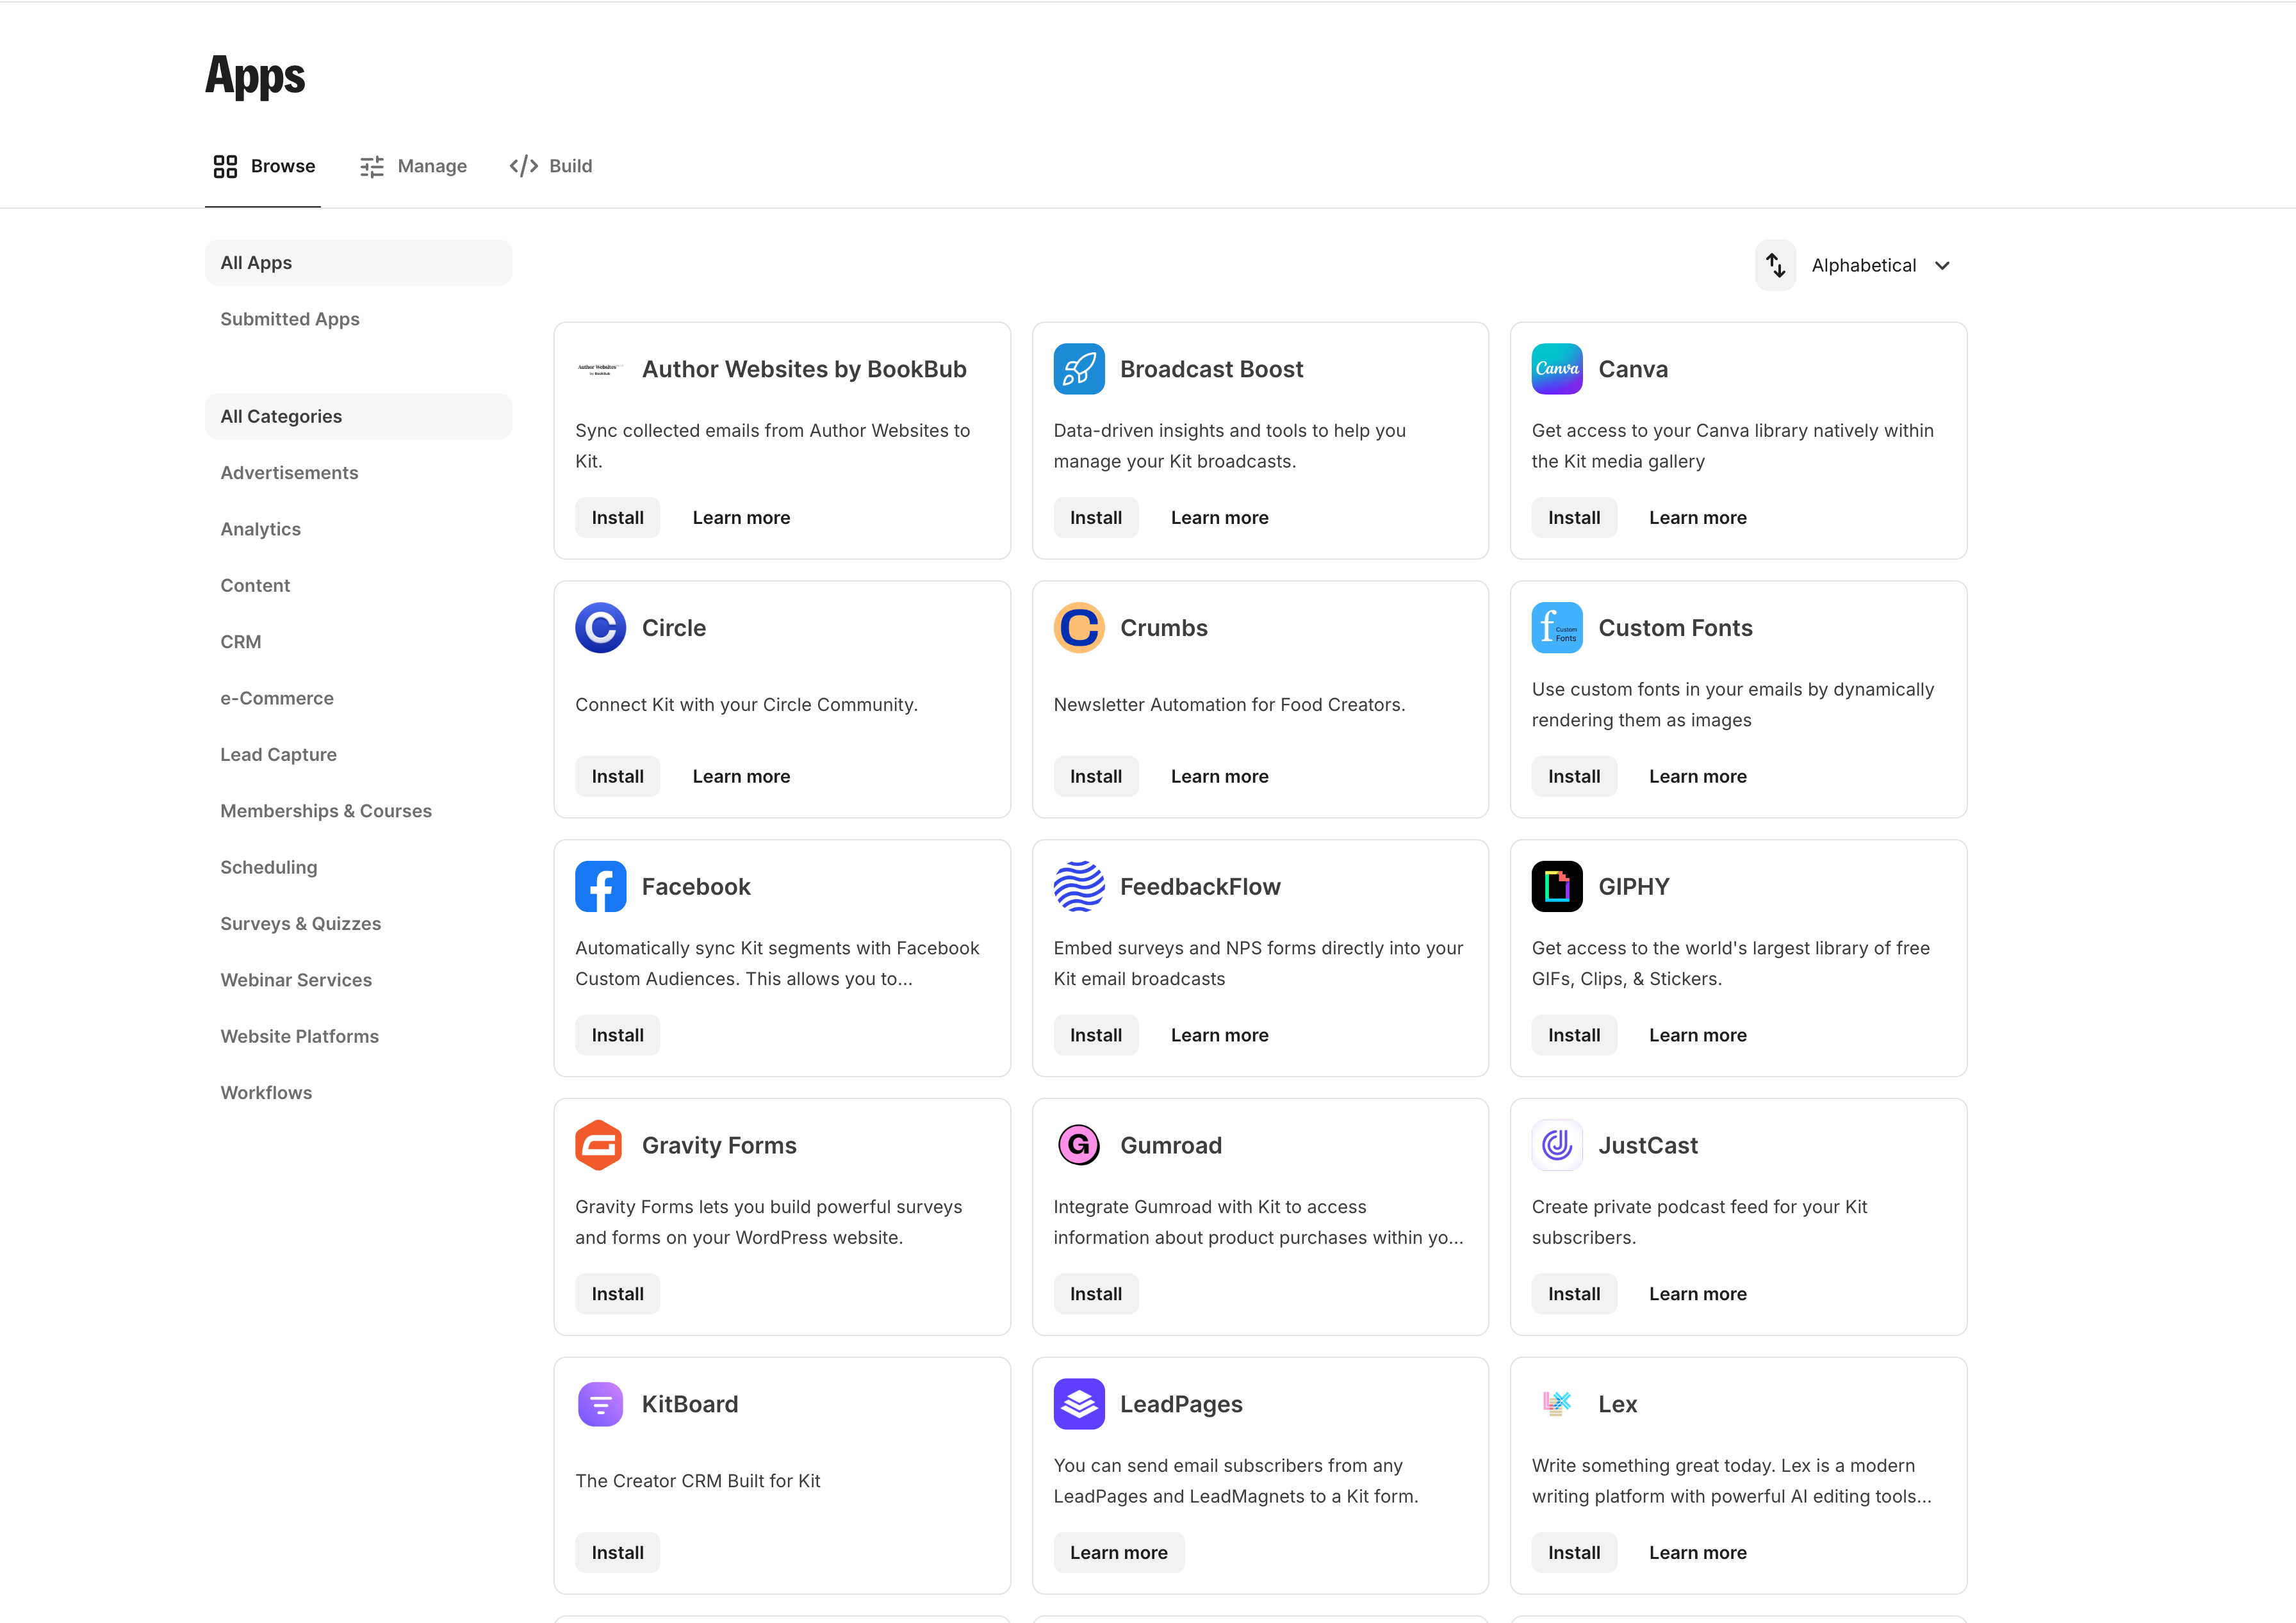The height and width of the screenshot is (1623, 2296).
Task: Filter by Content category
Action: coord(358,585)
